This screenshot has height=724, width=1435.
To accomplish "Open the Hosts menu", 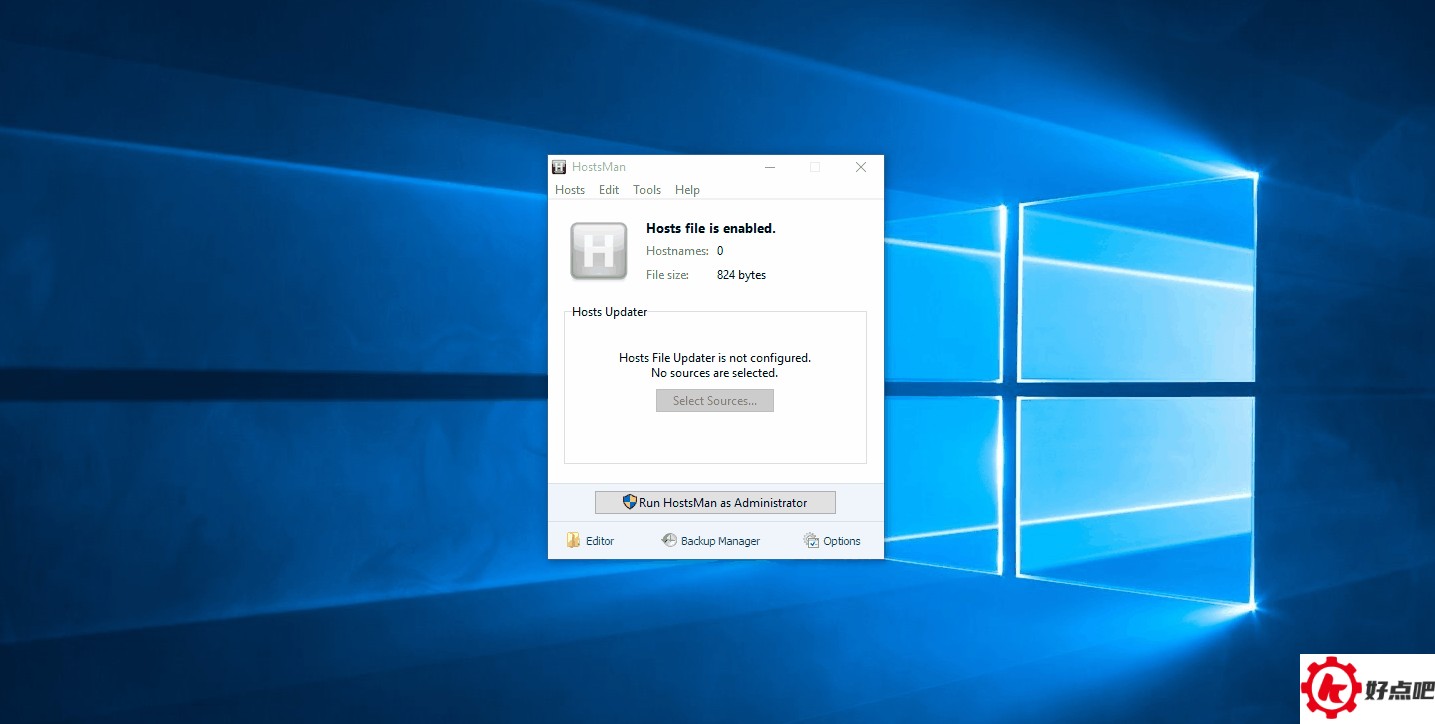I will 570,190.
